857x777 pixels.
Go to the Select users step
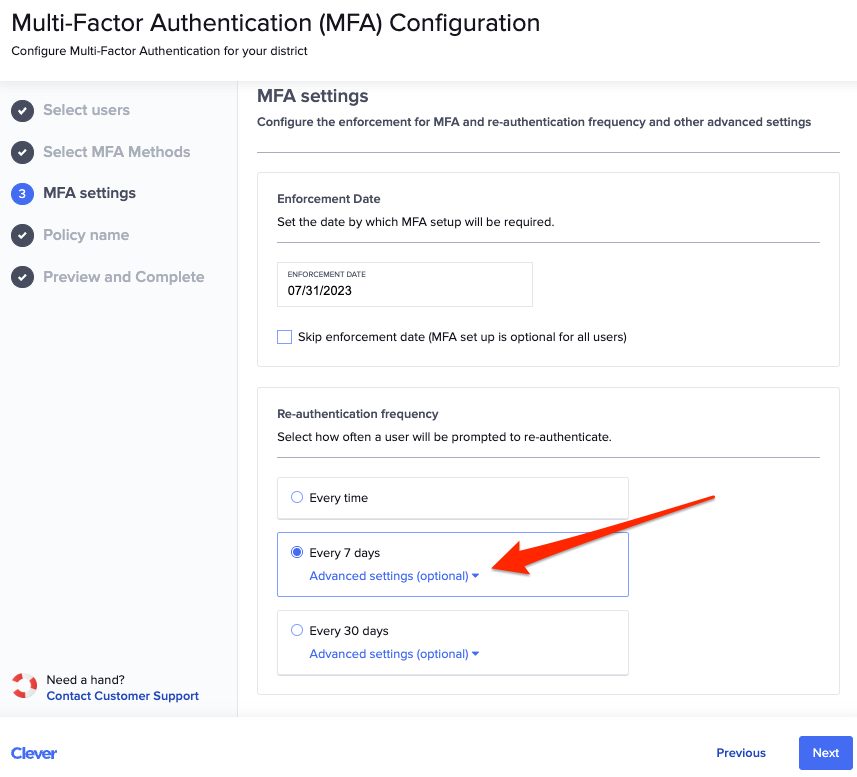pyautogui.click(x=84, y=110)
